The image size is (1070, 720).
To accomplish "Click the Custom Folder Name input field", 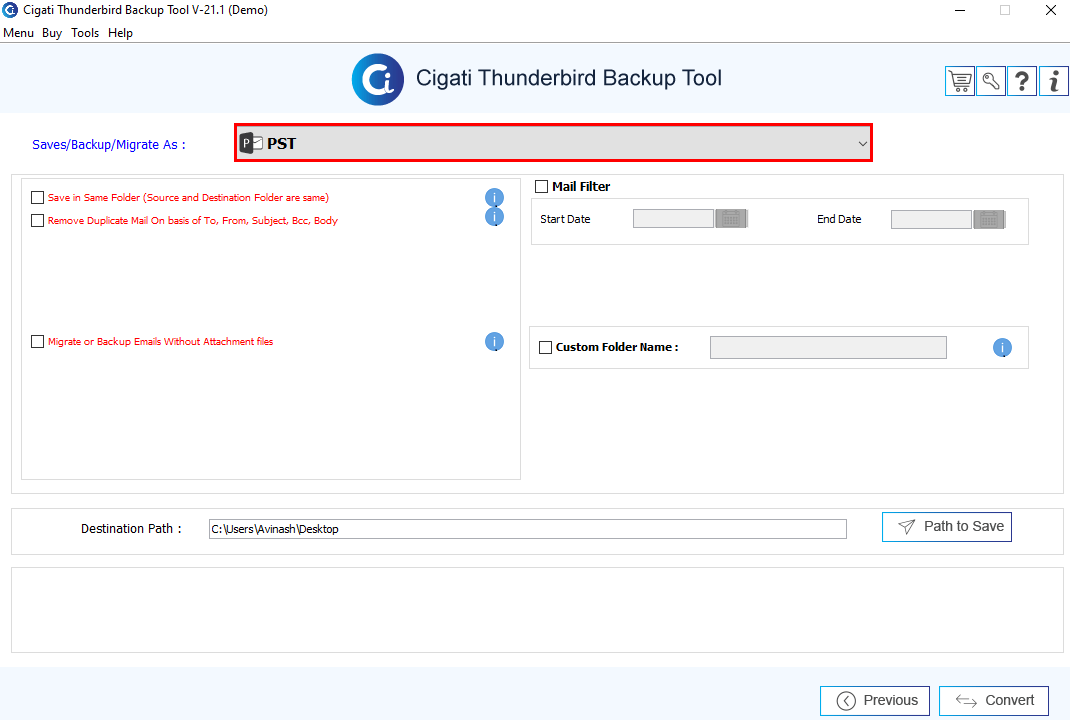I will pyautogui.click(x=828, y=347).
